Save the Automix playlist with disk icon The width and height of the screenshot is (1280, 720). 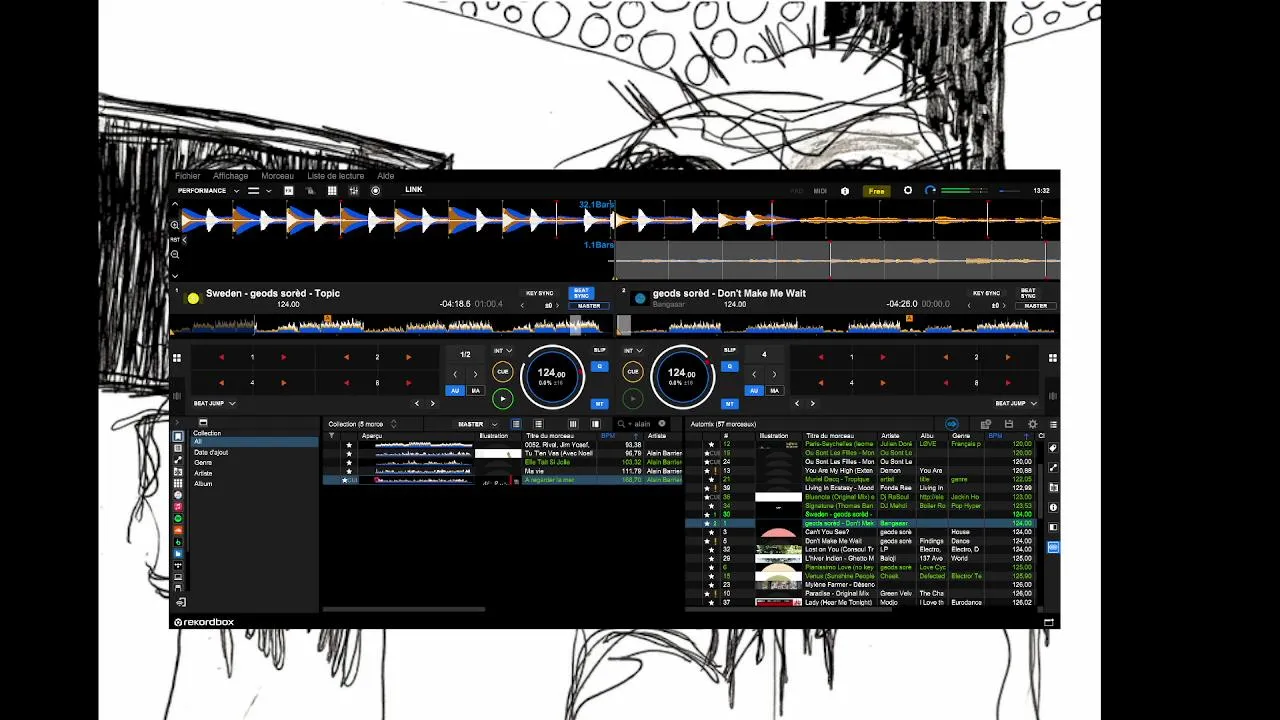click(1009, 424)
